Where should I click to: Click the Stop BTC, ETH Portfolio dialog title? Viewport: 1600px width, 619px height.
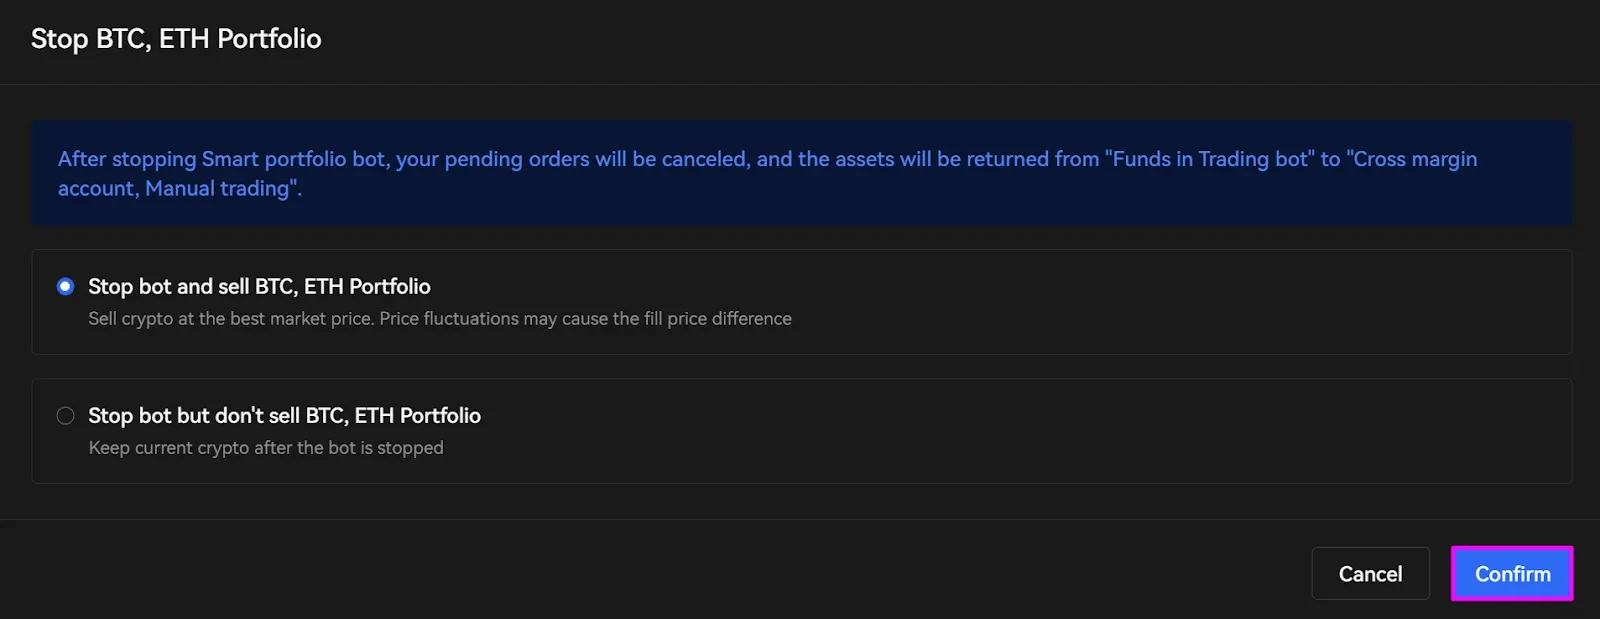[176, 39]
